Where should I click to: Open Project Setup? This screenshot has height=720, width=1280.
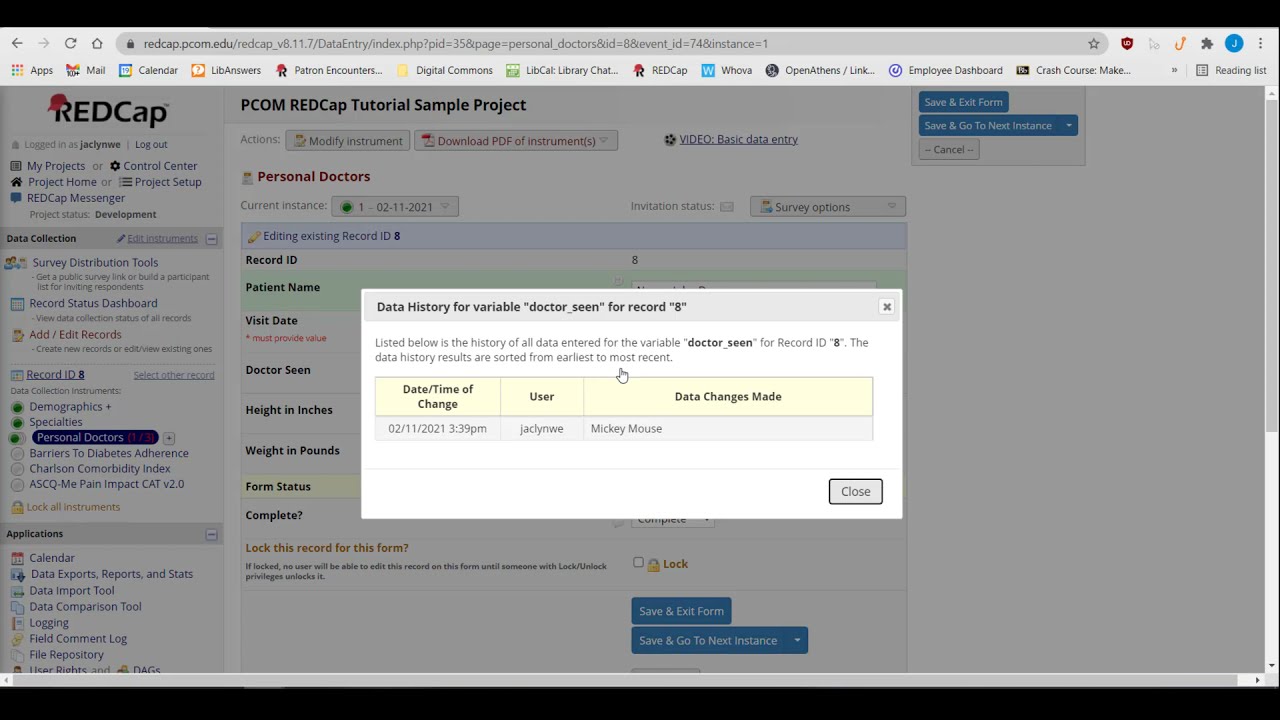point(168,182)
